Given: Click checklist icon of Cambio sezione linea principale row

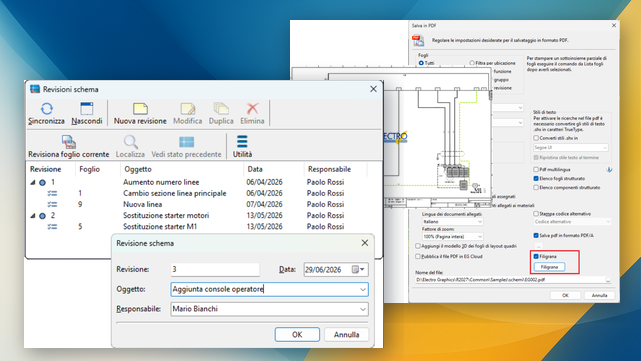Looking at the screenshot, I should click(x=52, y=193).
